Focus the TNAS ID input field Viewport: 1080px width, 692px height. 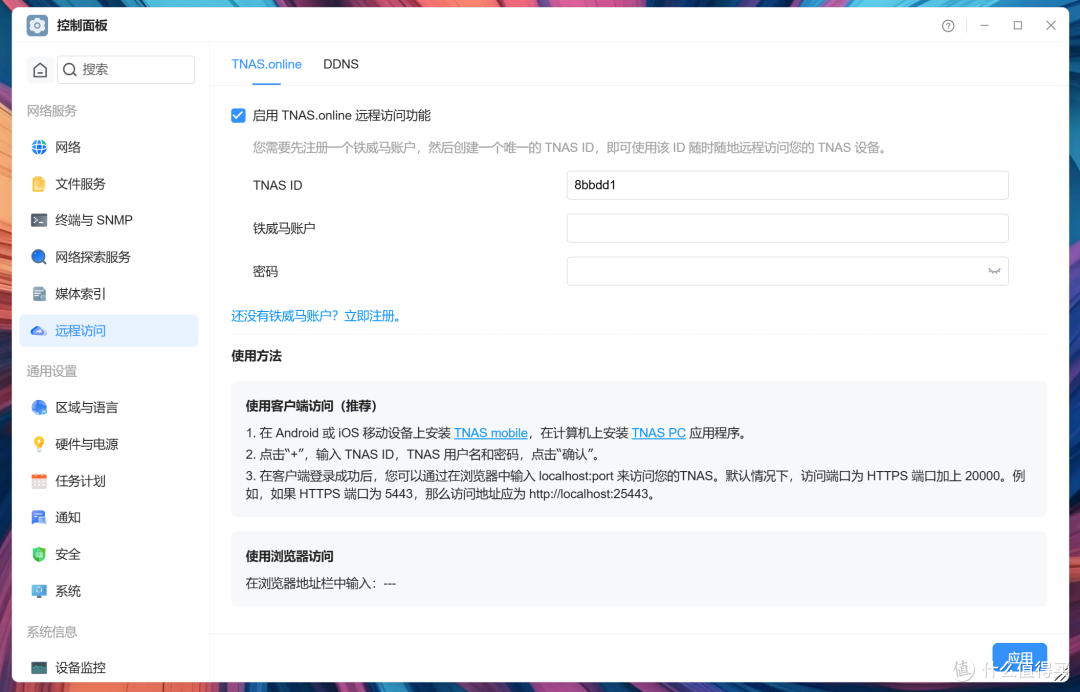[x=787, y=185]
